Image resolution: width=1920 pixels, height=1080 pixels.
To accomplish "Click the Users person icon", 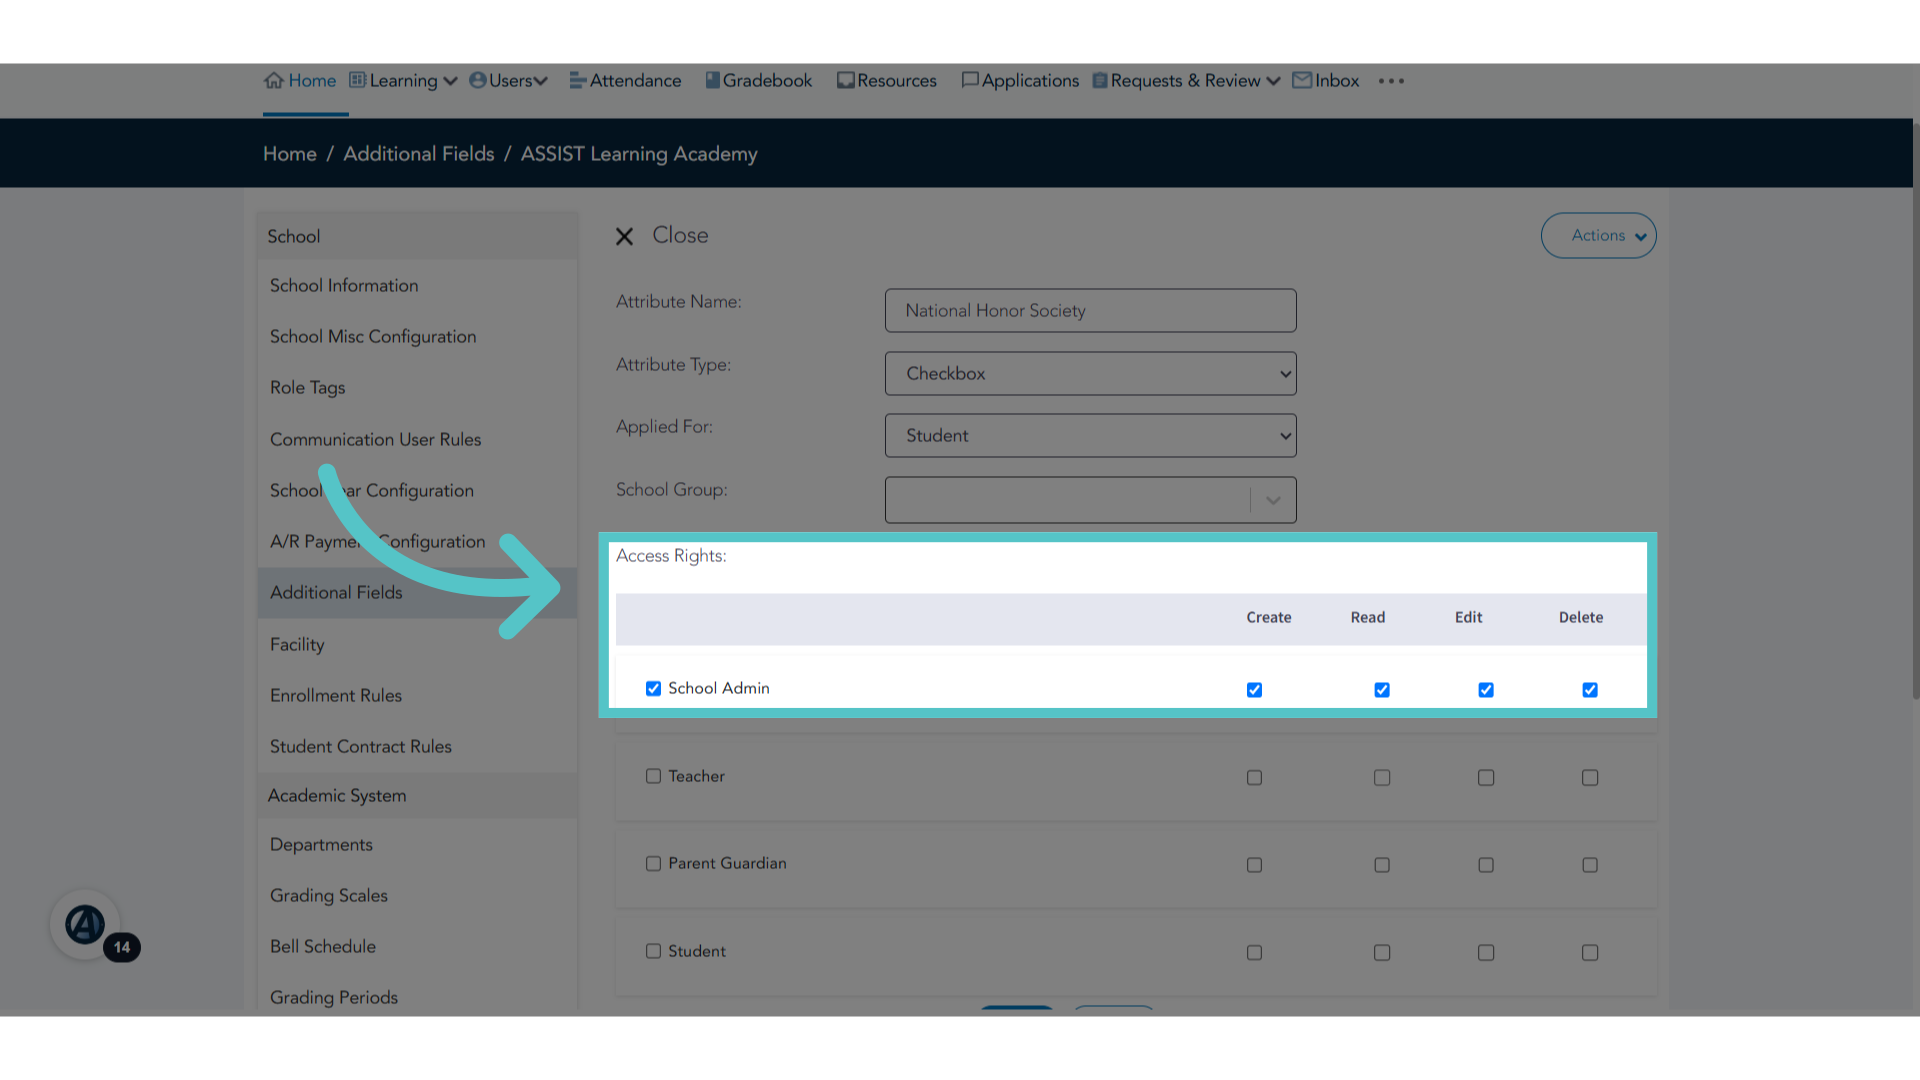I will pyautogui.click(x=478, y=80).
